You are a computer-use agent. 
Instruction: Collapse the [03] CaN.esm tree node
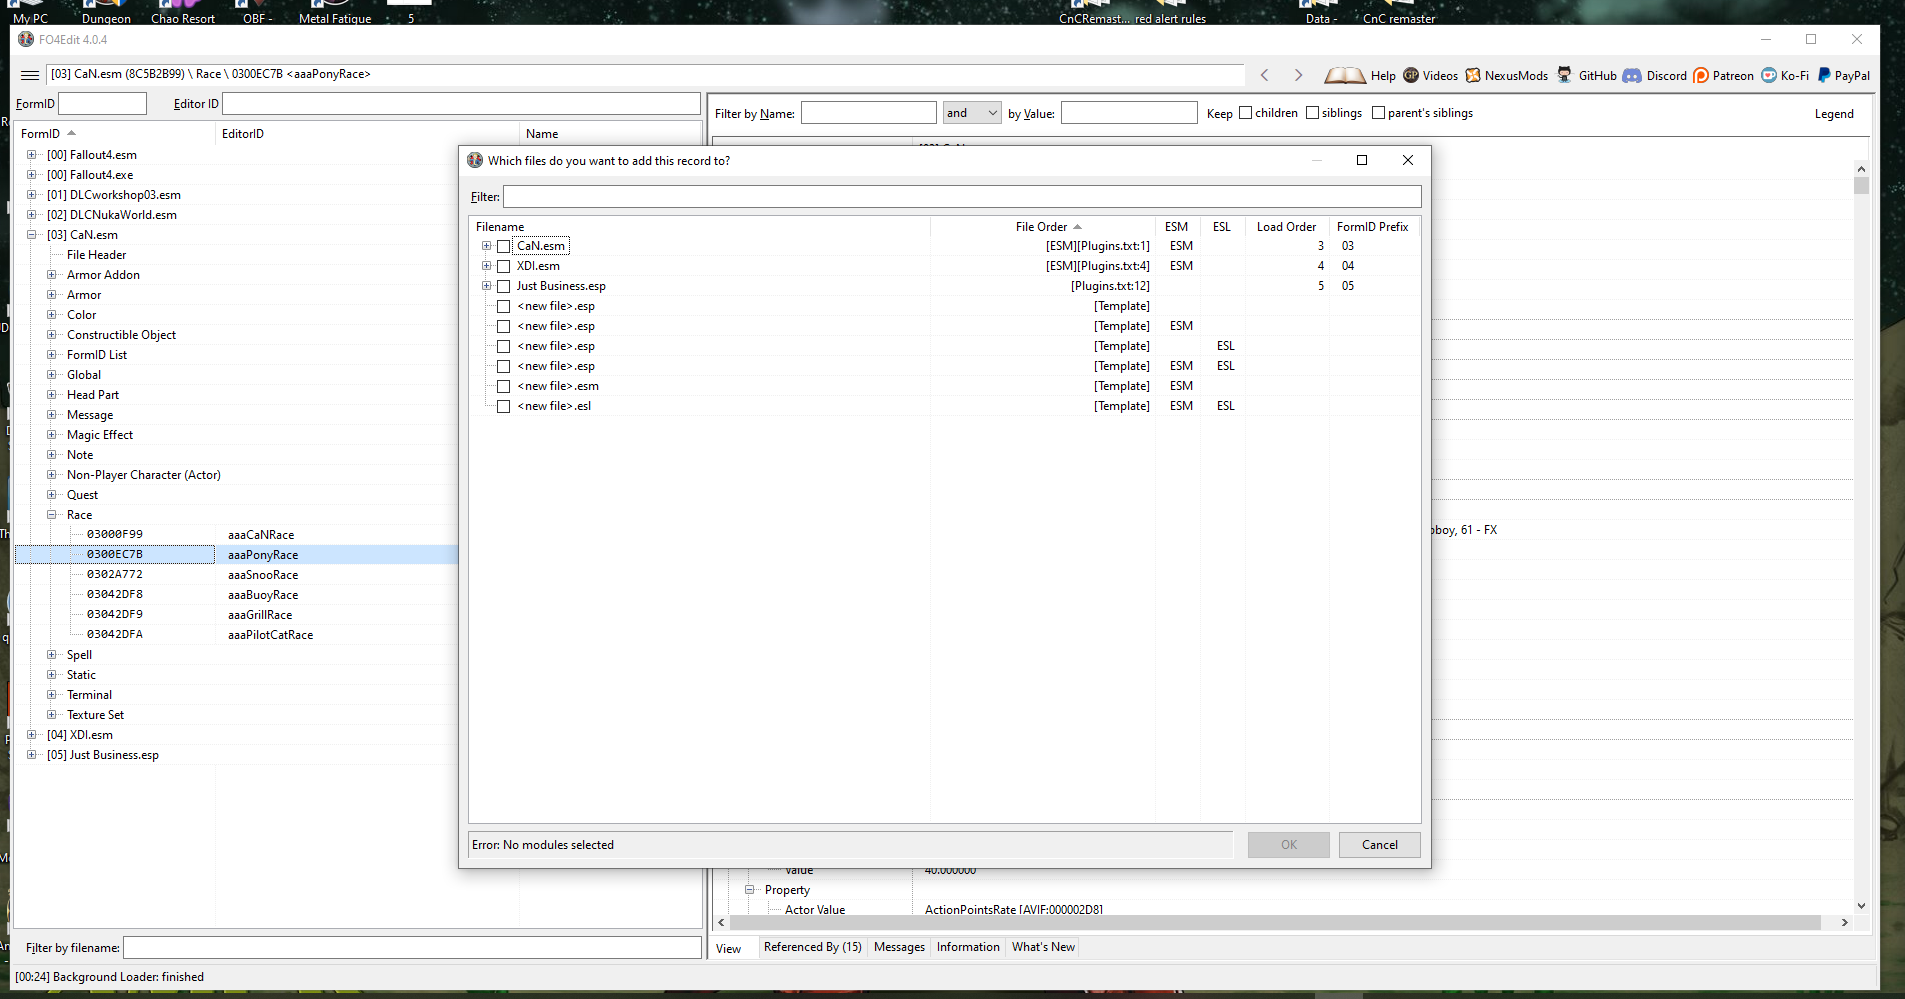pos(31,235)
